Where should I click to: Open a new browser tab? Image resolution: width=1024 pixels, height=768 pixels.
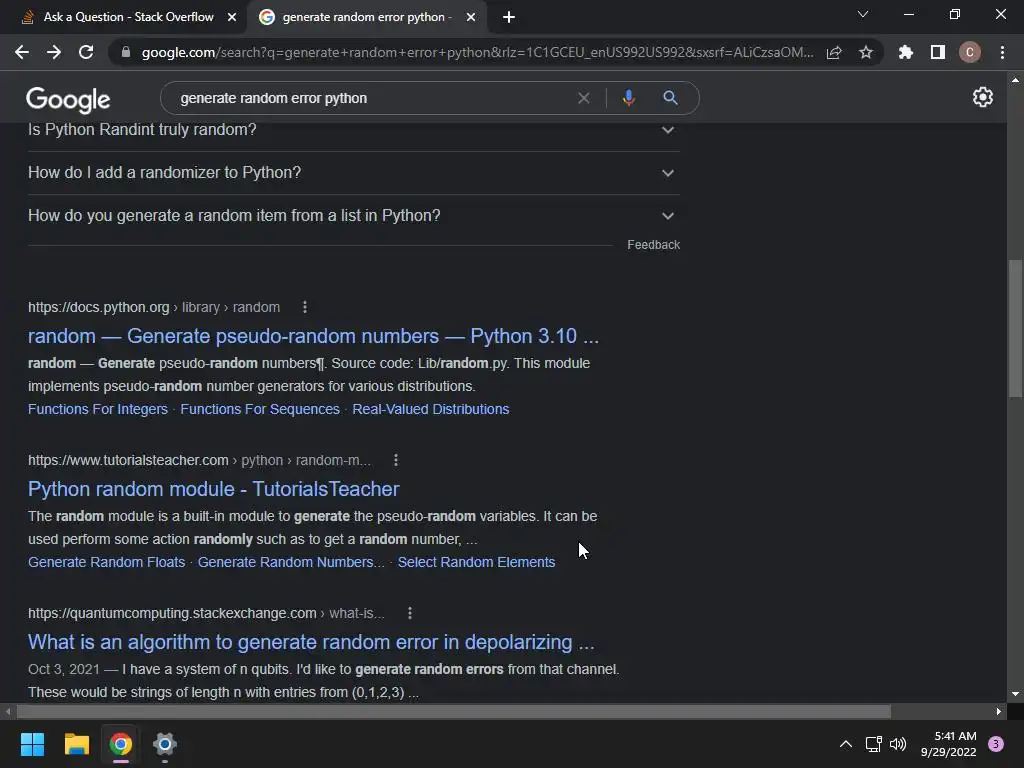pyautogui.click(x=509, y=17)
